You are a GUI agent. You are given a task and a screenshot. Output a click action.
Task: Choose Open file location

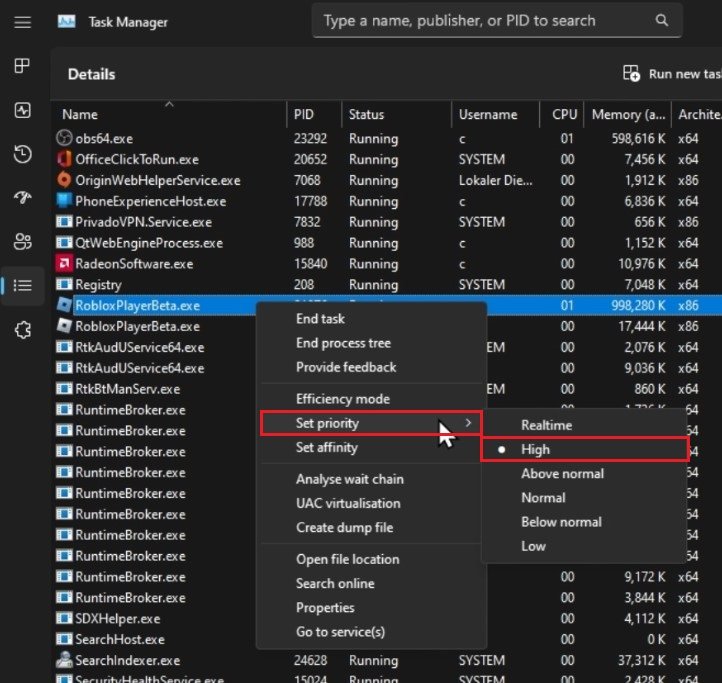(x=371, y=559)
